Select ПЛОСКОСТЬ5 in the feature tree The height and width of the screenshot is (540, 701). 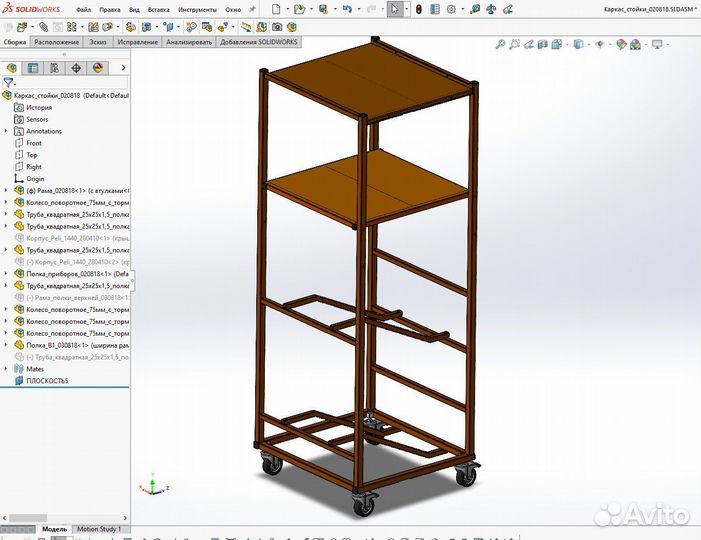click(46, 381)
